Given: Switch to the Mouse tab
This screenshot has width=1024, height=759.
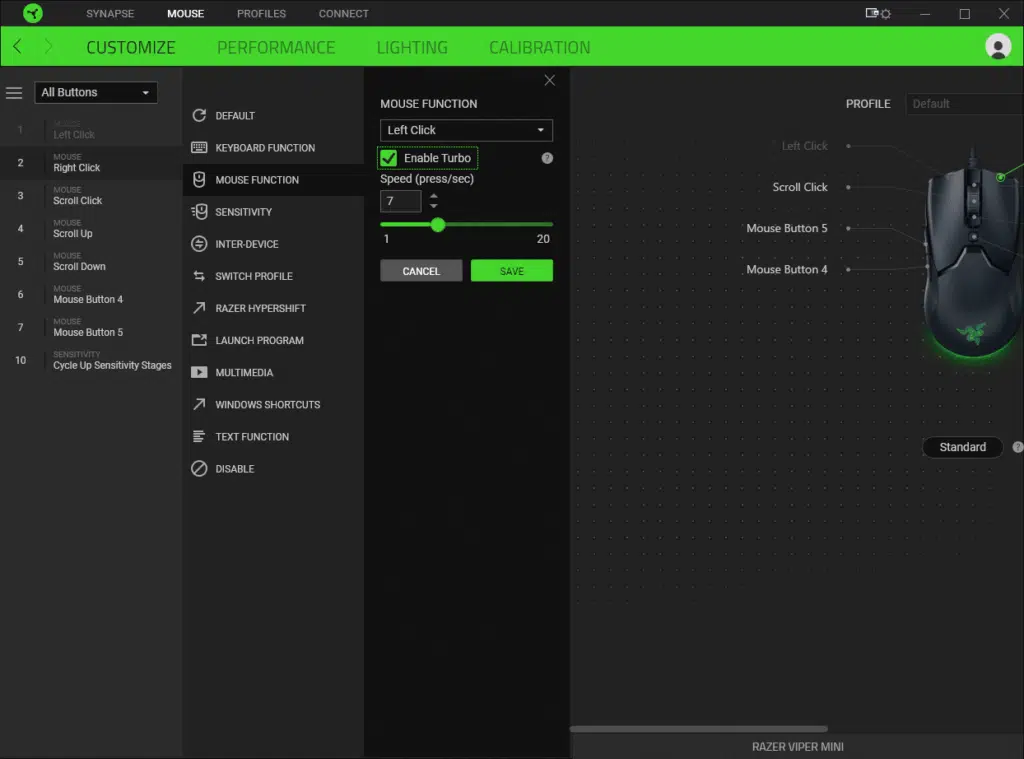Looking at the screenshot, I should (x=185, y=13).
